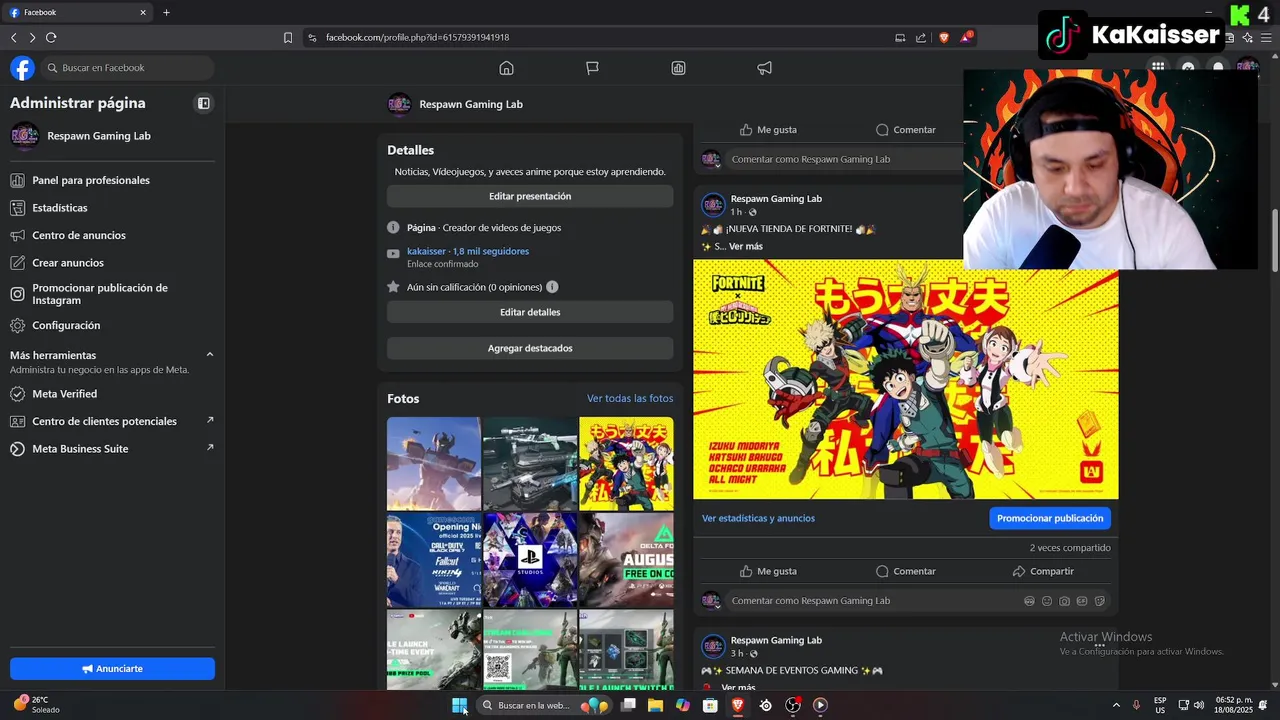Open the Delta Force August photo thumbnail
1280x720 pixels.
(x=626, y=560)
